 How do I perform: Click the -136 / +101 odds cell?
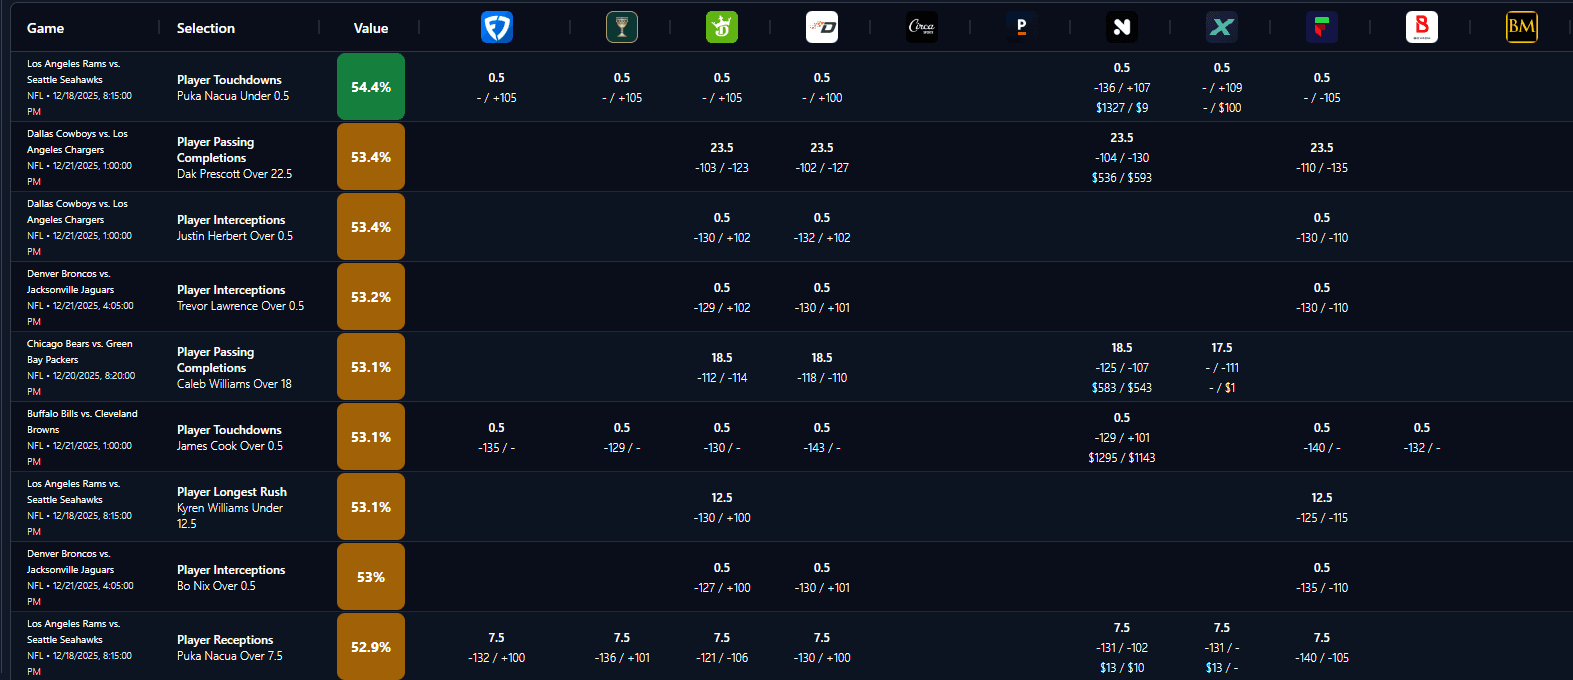(622, 658)
